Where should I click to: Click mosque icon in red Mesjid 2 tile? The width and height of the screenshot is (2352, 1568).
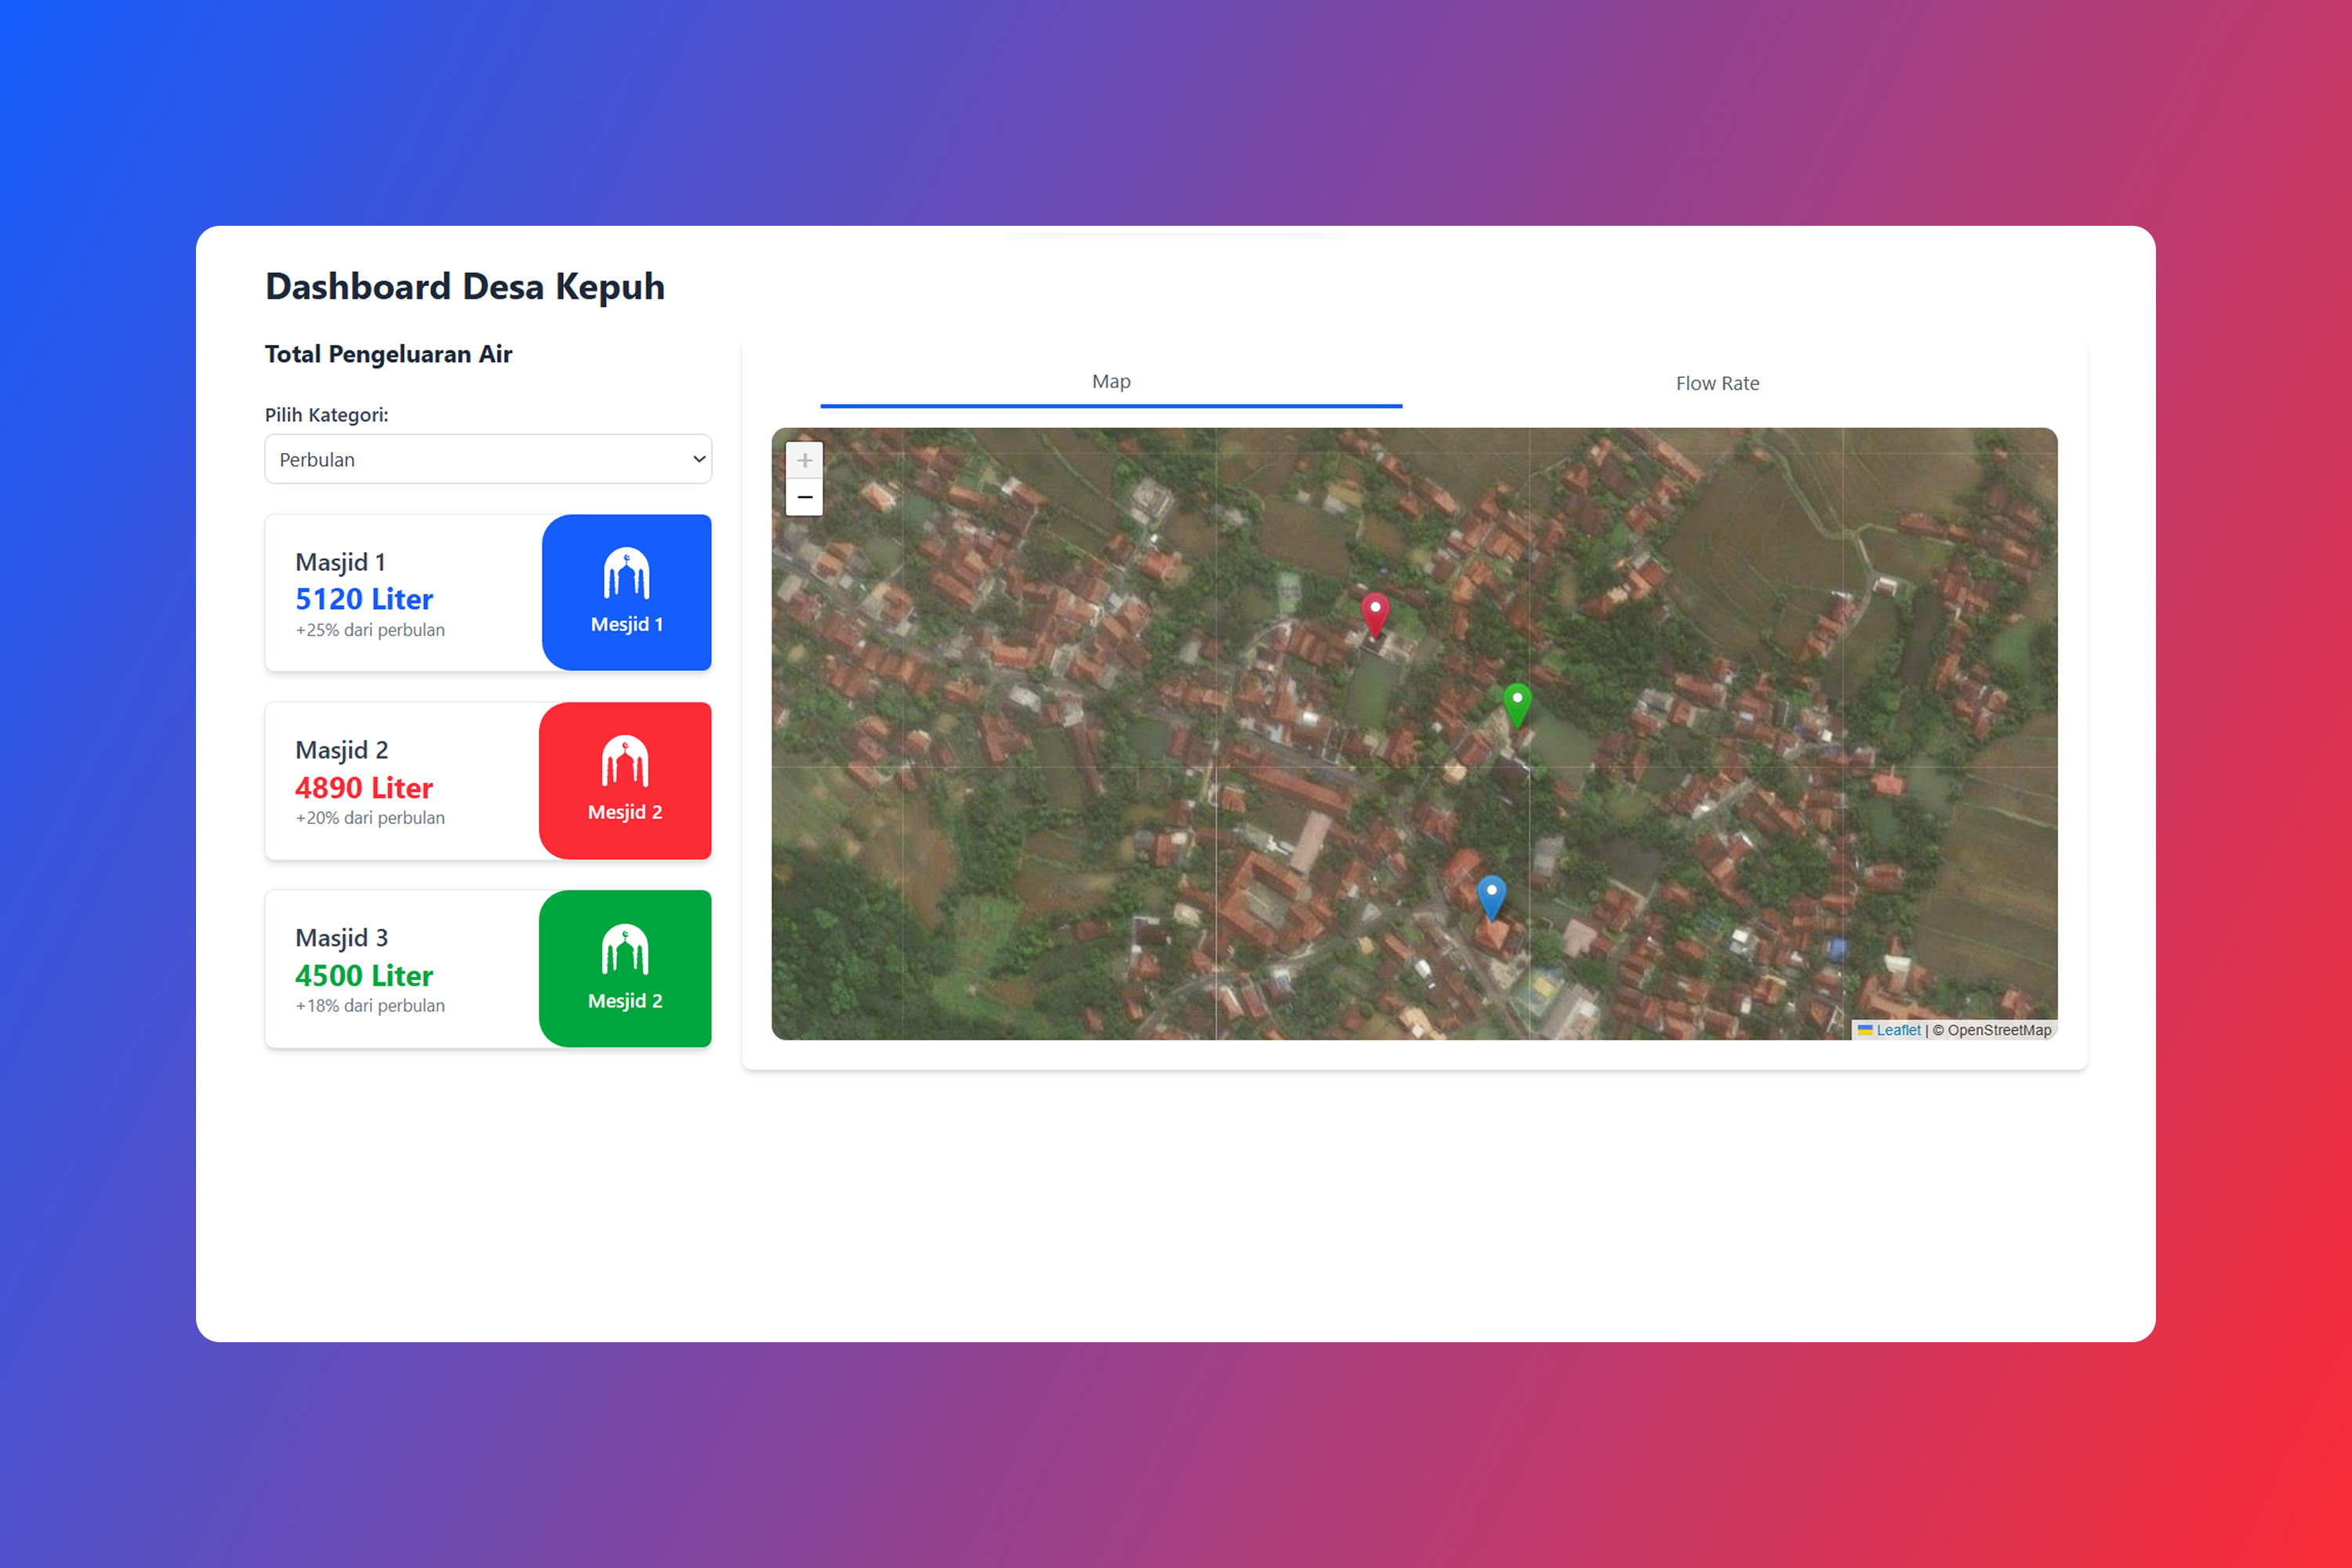(625, 762)
